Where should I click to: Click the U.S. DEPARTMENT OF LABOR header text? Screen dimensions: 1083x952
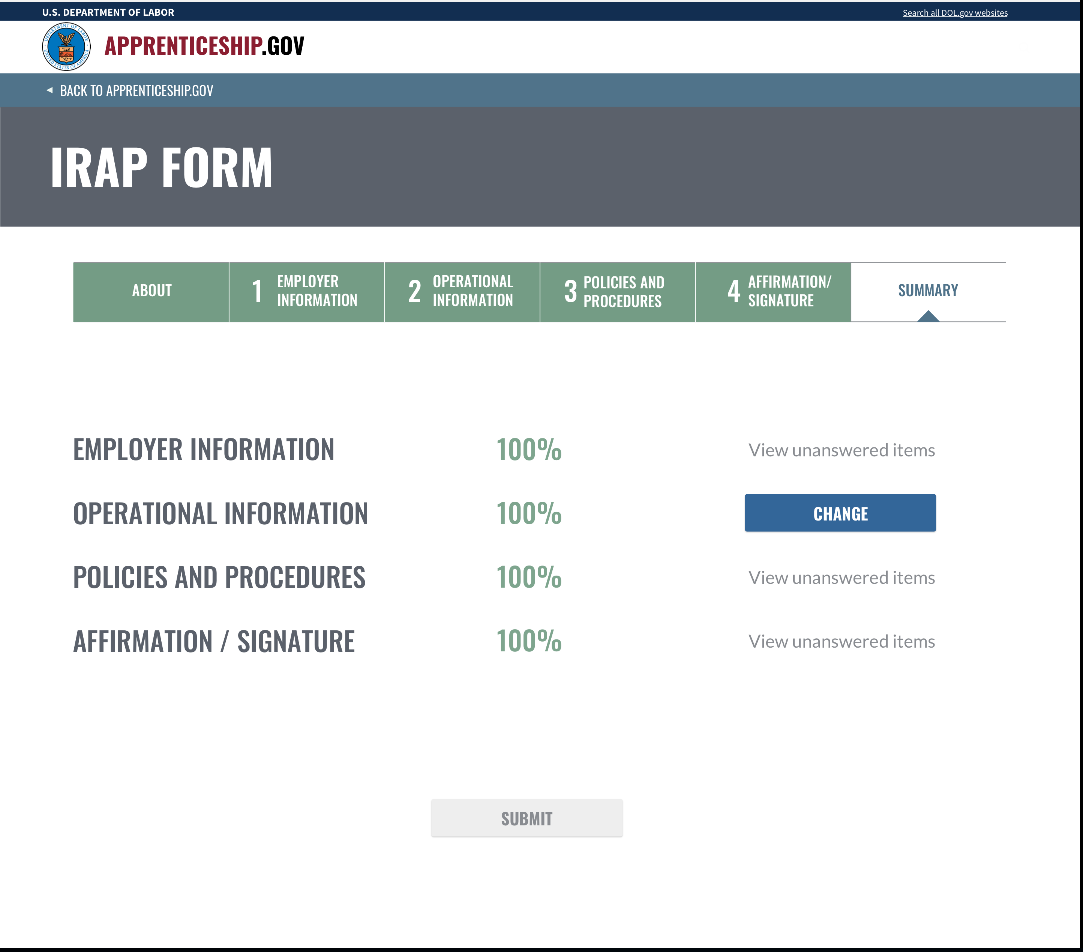108,12
